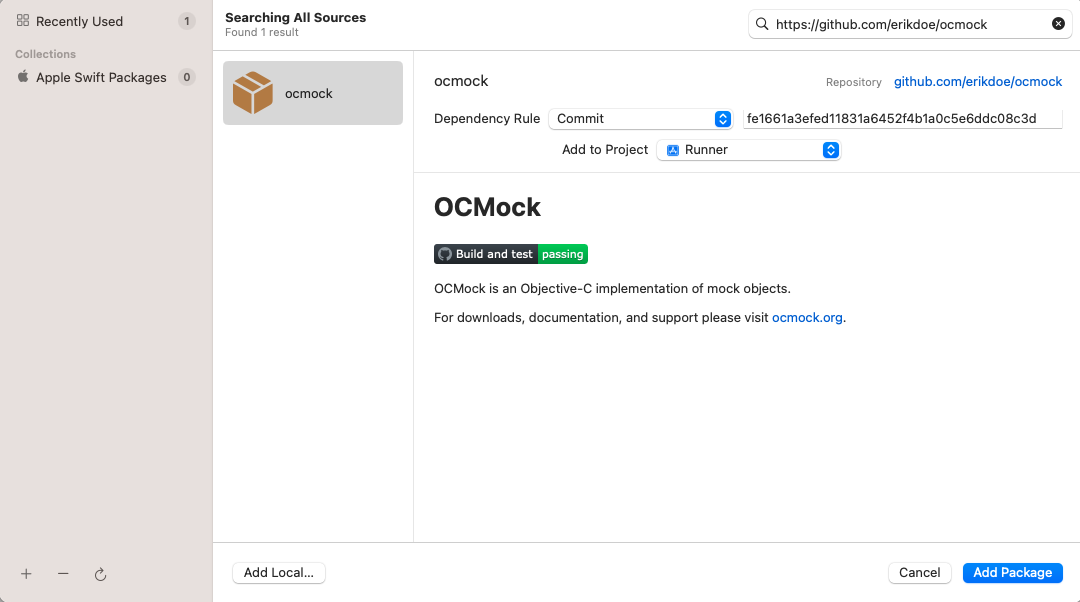This screenshot has height=602, width=1080.
Task: Open the Dependency Rule dropdown set to Commit
Action: 640,118
